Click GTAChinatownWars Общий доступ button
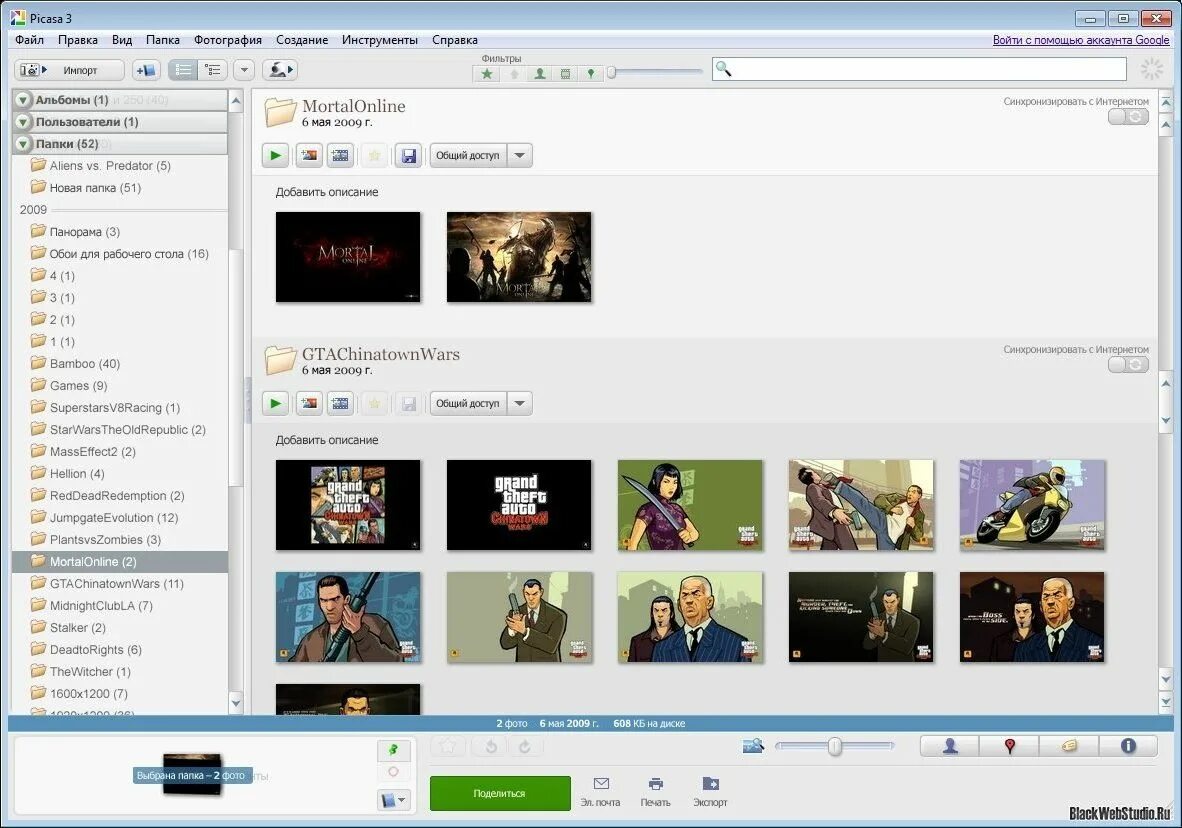This screenshot has width=1182, height=828. pyautogui.click(x=468, y=403)
